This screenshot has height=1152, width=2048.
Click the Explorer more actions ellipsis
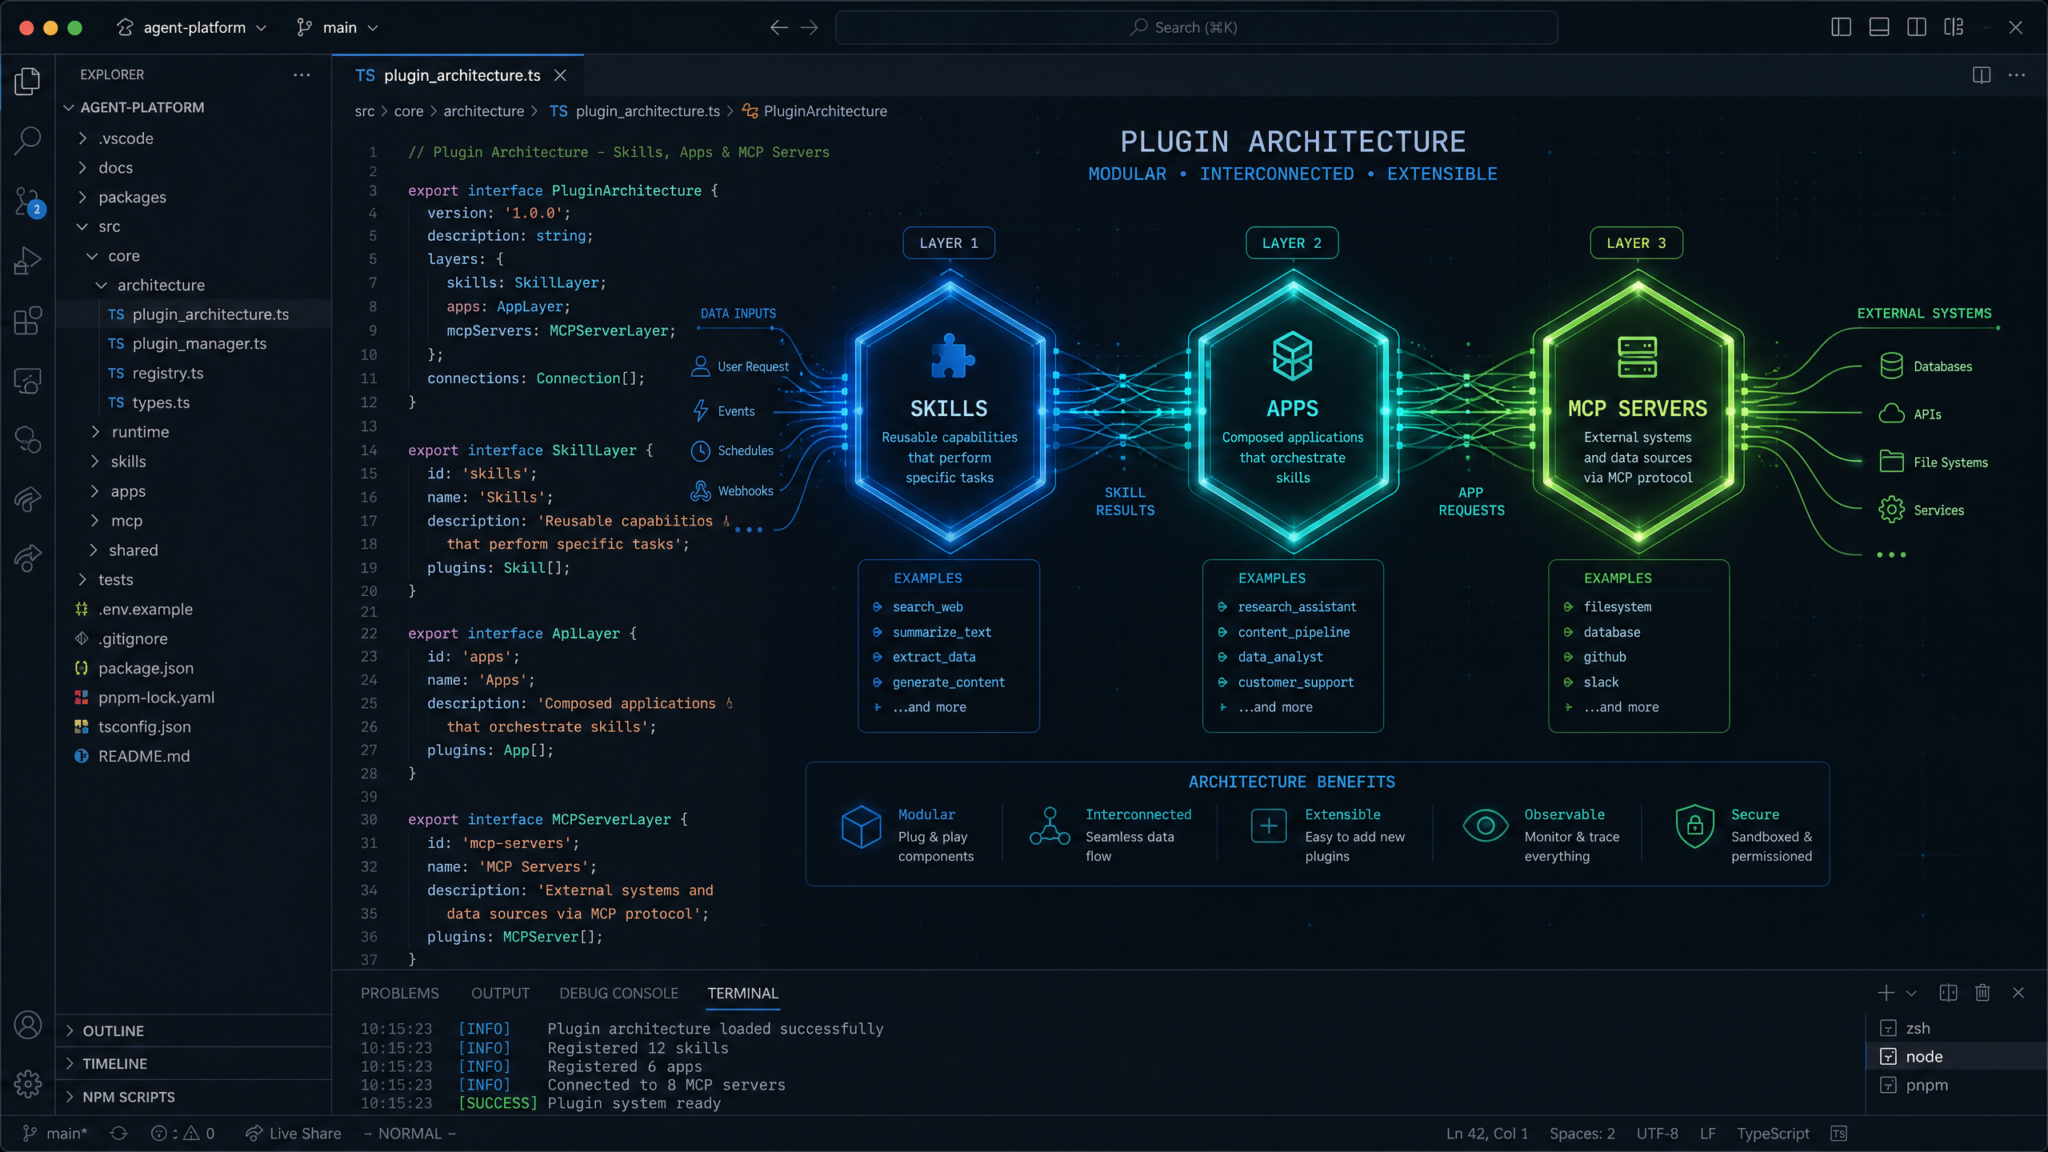[x=301, y=75]
